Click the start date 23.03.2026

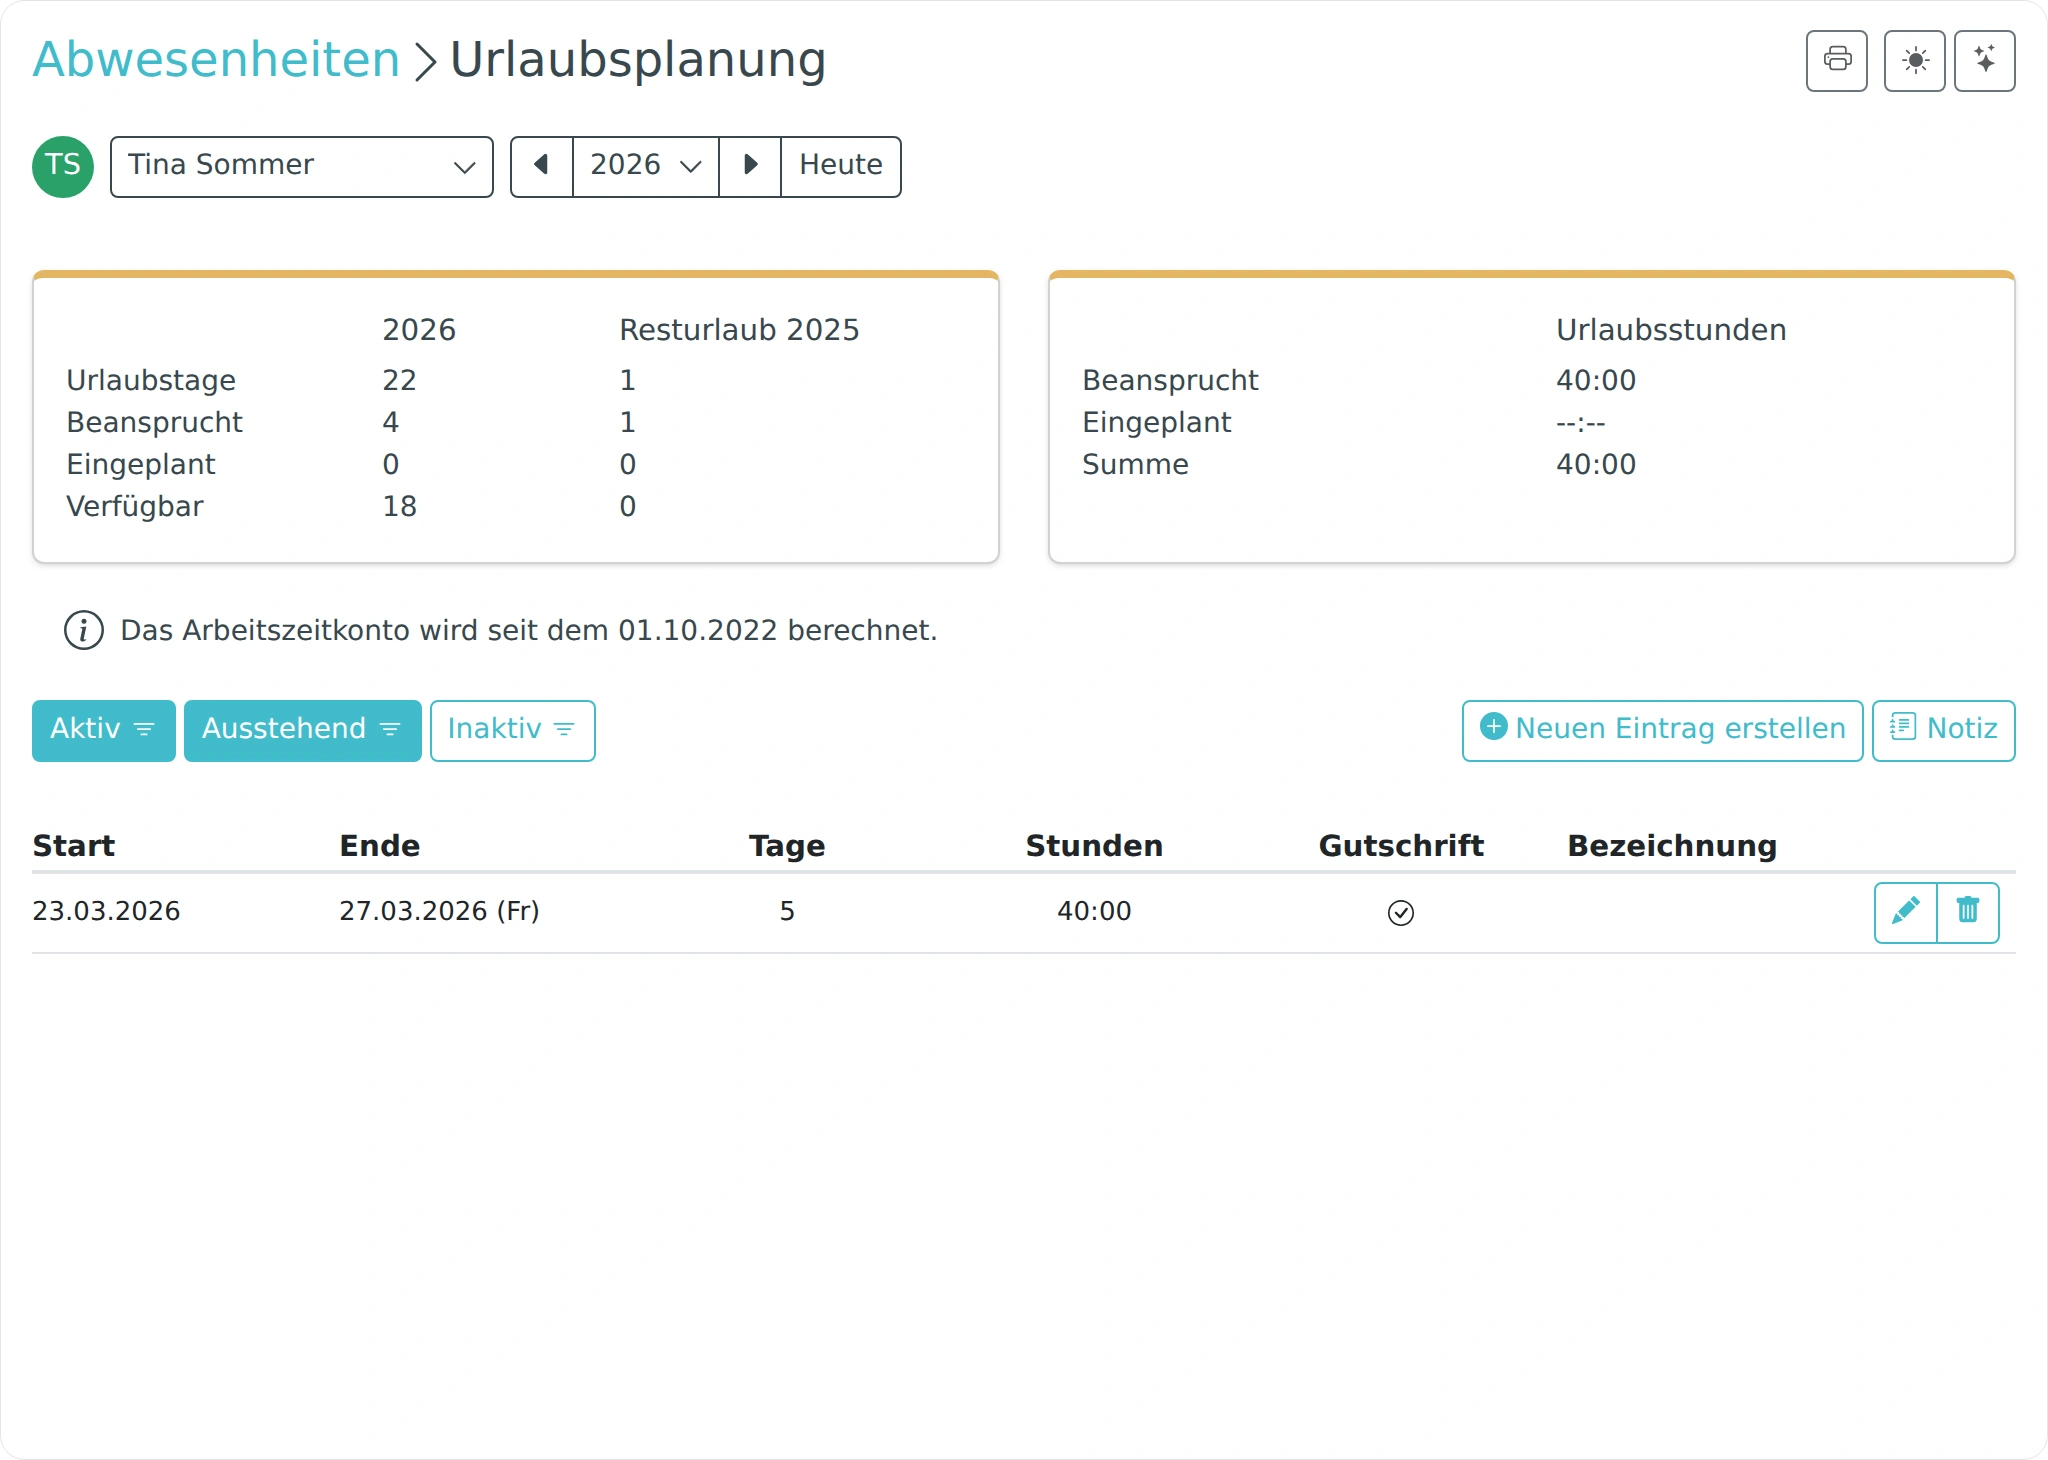point(106,912)
